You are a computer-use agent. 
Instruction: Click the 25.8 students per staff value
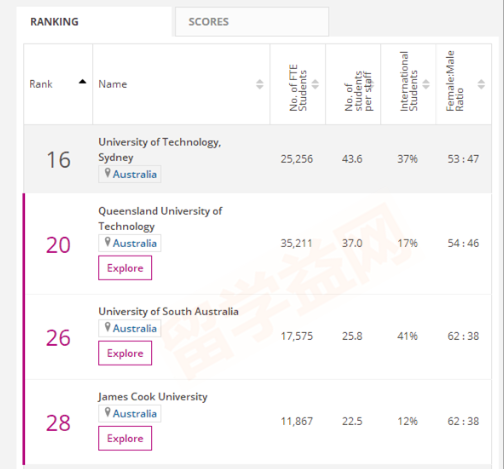pyautogui.click(x=352, y=336)
